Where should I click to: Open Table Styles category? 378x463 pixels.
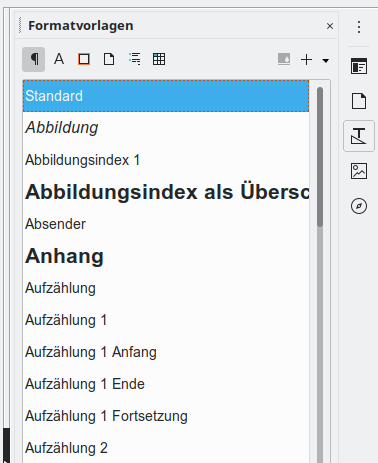click(x=159, y=59)
